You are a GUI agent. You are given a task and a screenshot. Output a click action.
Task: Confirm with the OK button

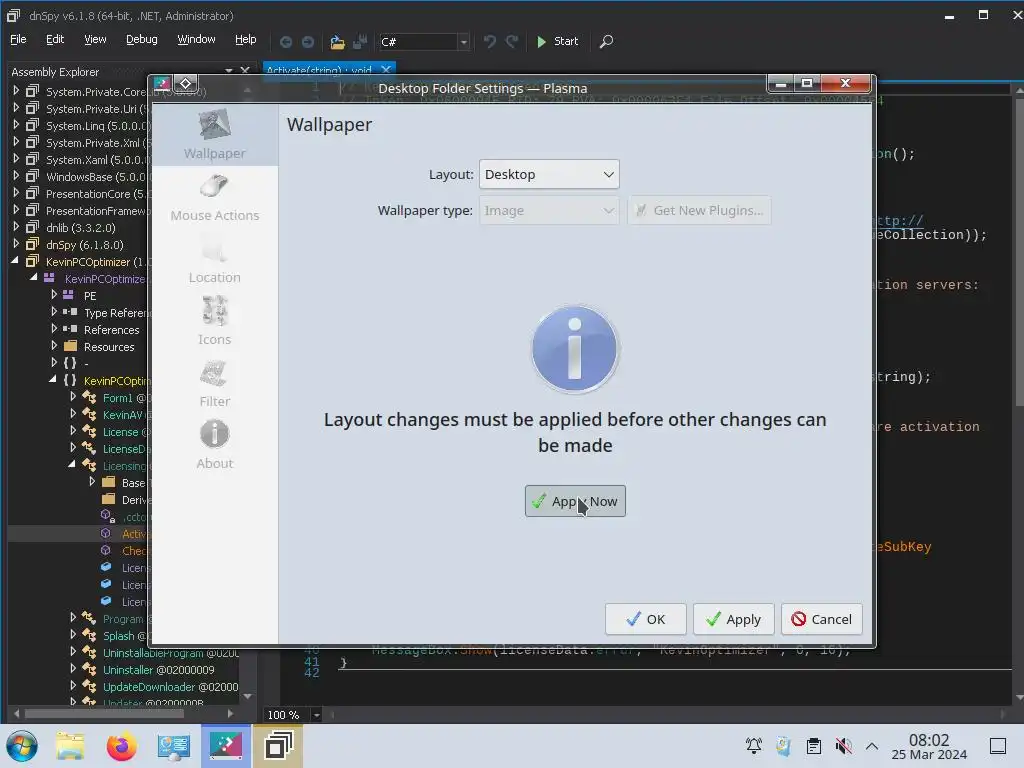click(645, 619)
